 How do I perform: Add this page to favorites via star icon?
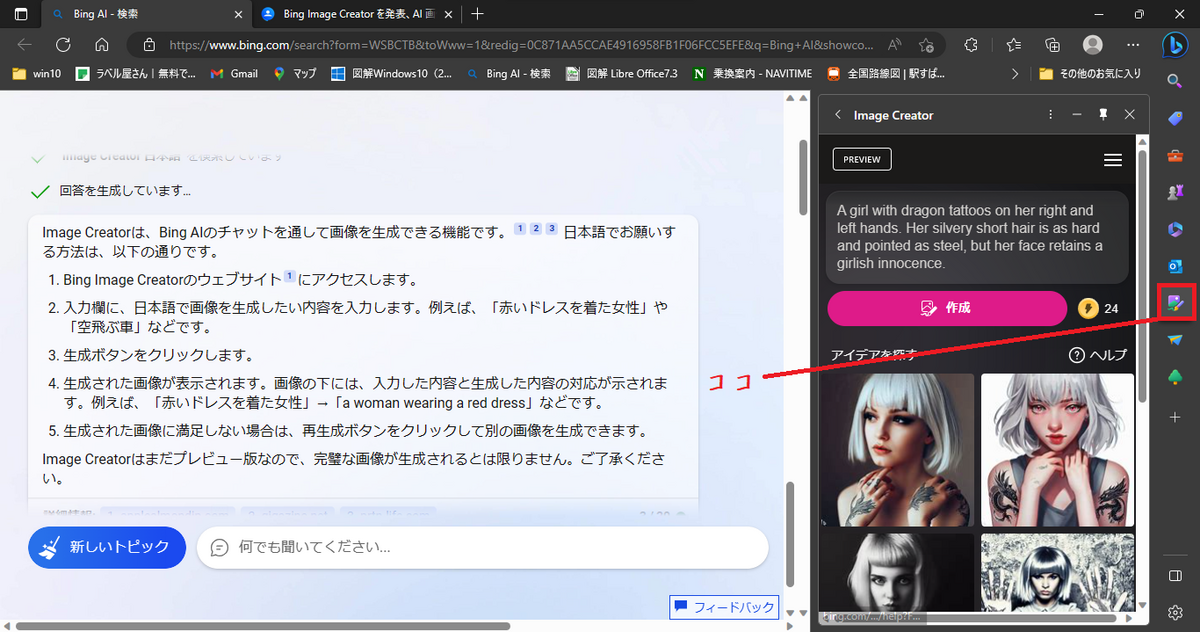(926, 44)
